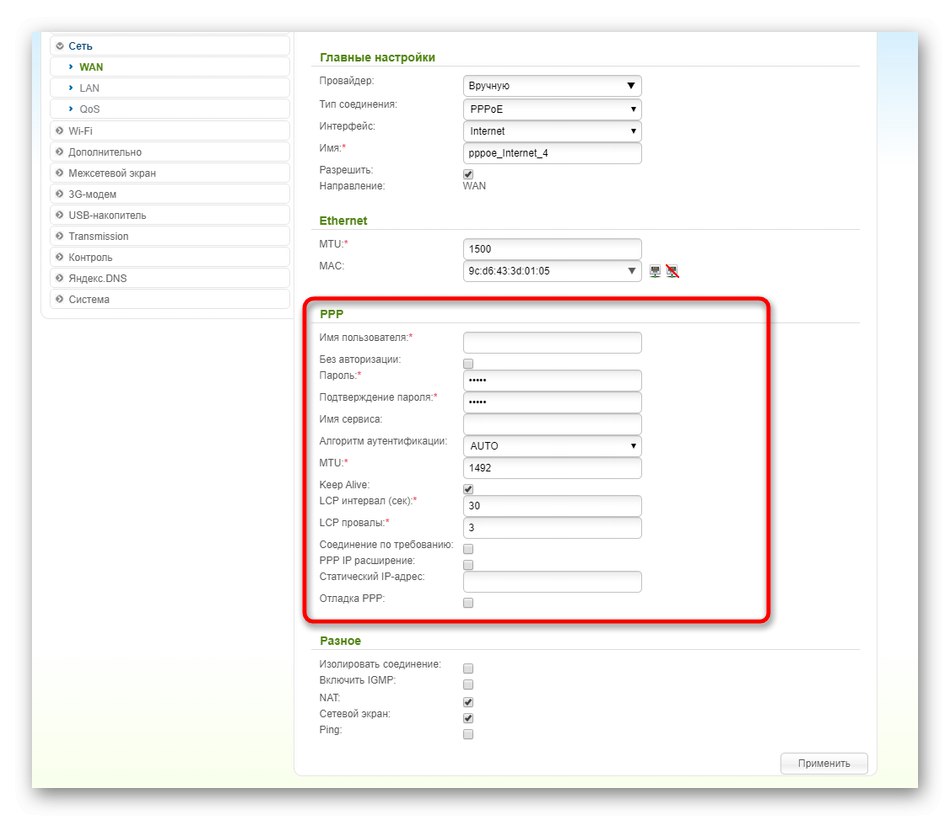Toggle the Разрешить checkbox
The width and height of the screenshot is (950, 820).
(x=468, y=175)
